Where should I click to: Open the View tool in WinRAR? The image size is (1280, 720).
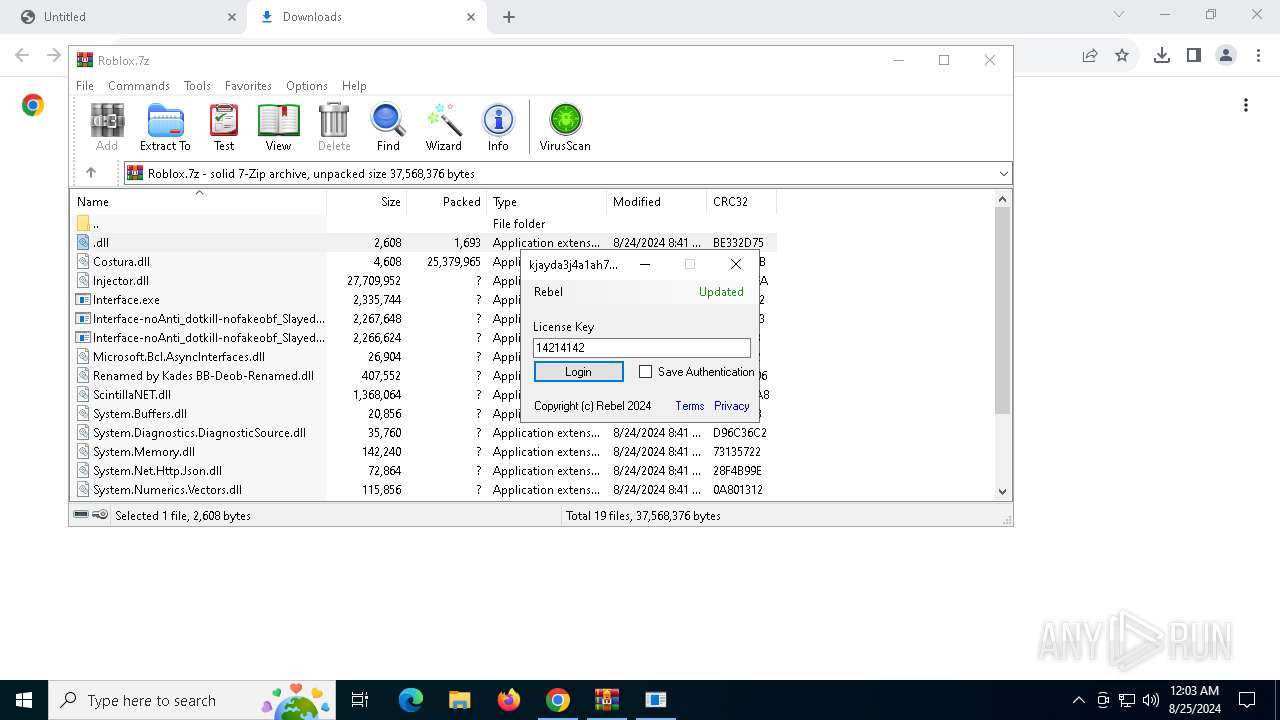coord(278,127)
